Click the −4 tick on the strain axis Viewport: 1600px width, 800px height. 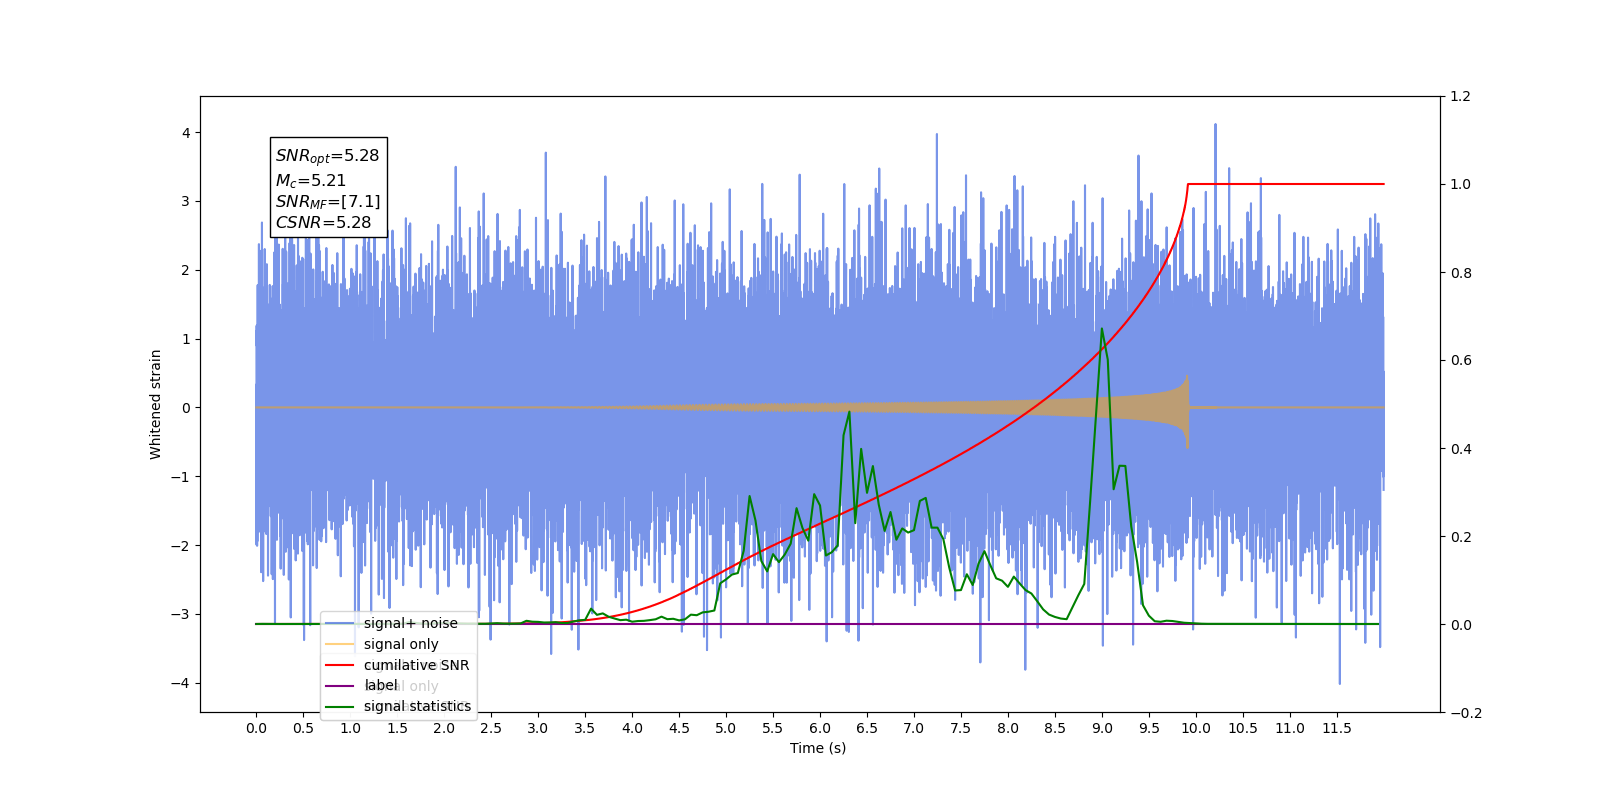[x=180, y=683]
